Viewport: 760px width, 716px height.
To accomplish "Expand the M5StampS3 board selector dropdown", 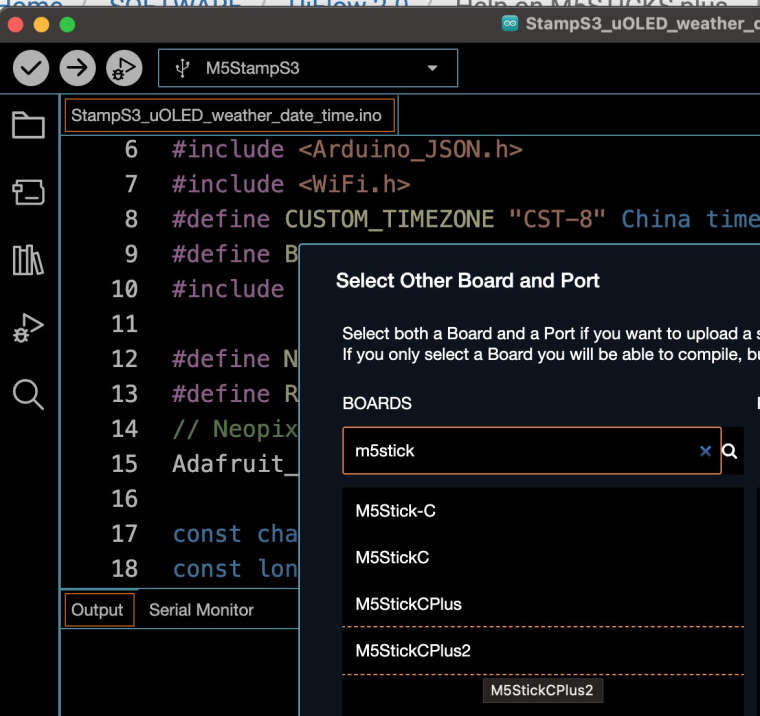I will (308, 68).
